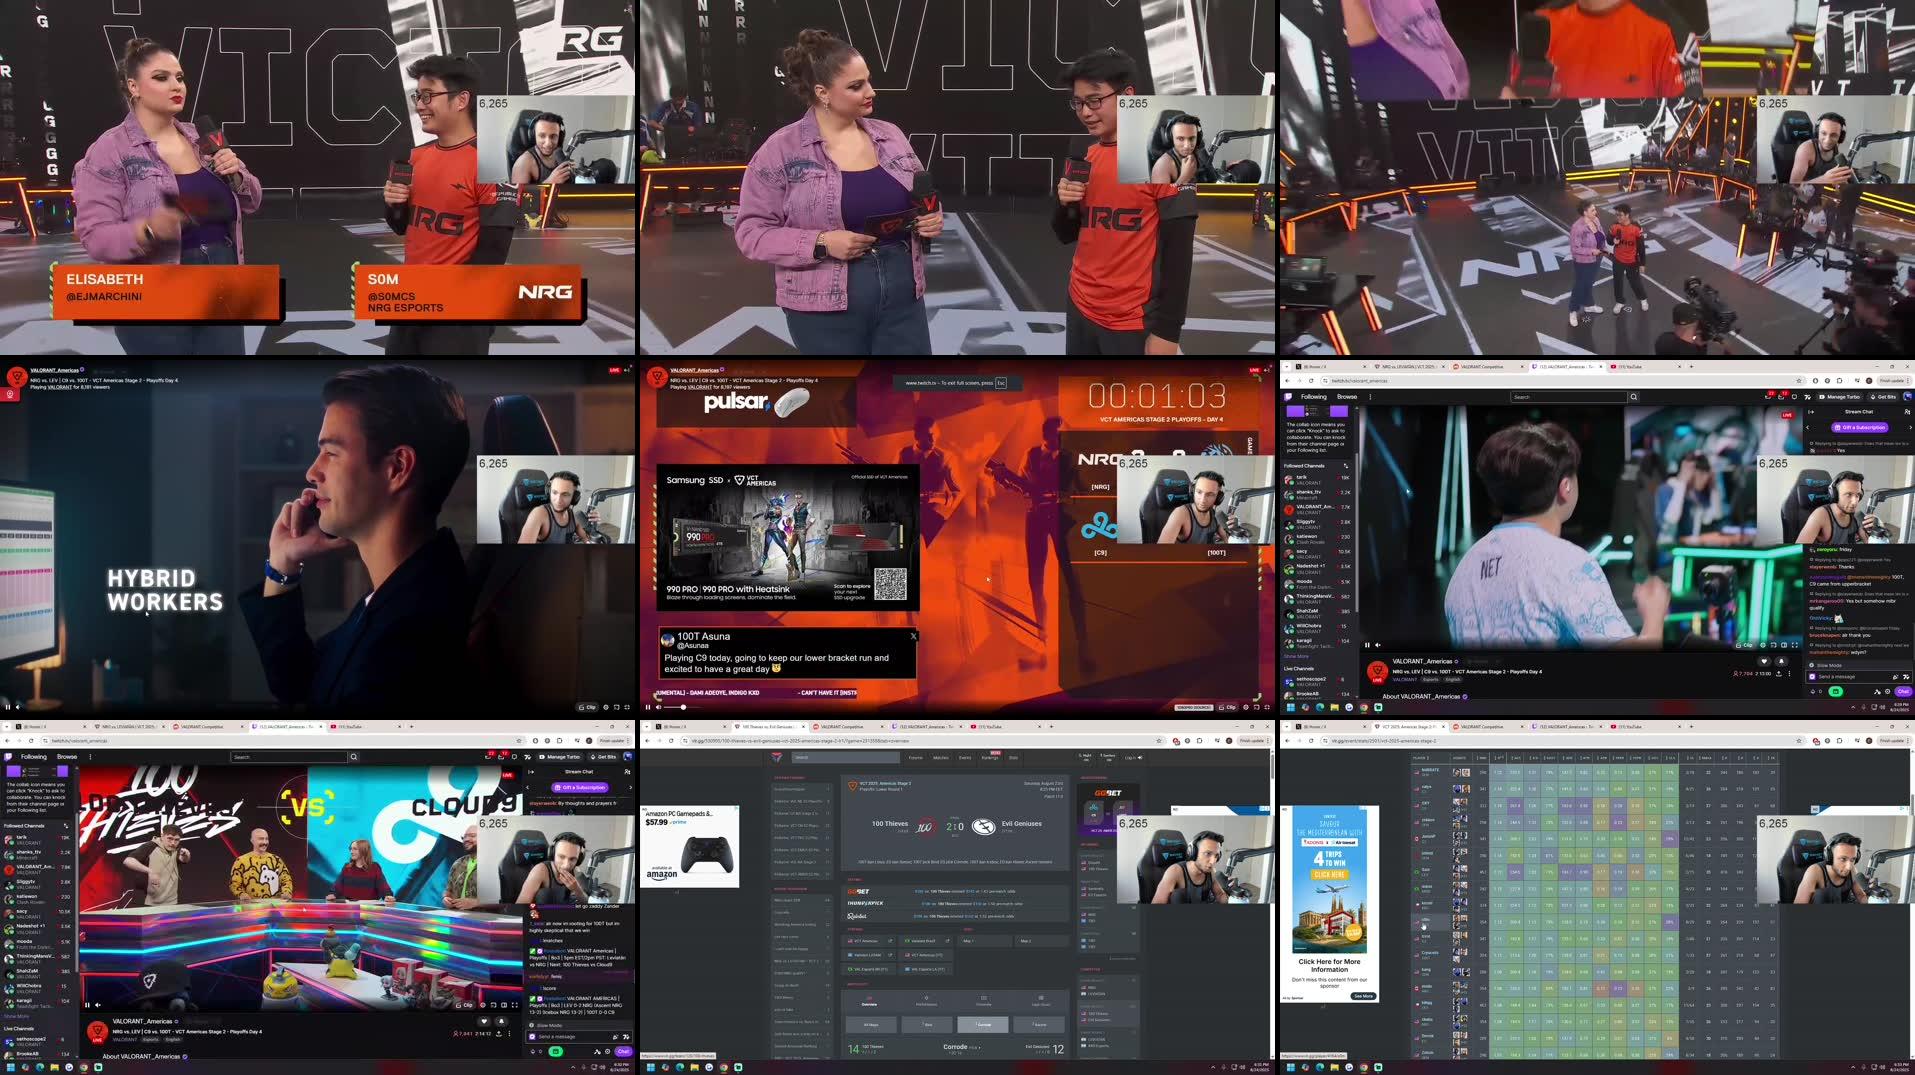
Task: Click Rankings in VLR match page navigation
Action: (990, 757)
